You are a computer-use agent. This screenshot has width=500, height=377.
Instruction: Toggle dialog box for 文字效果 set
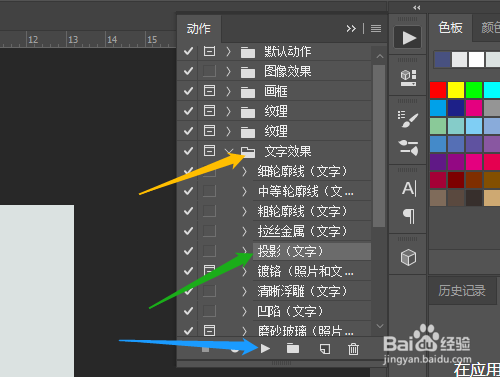[x=209, y=151]
